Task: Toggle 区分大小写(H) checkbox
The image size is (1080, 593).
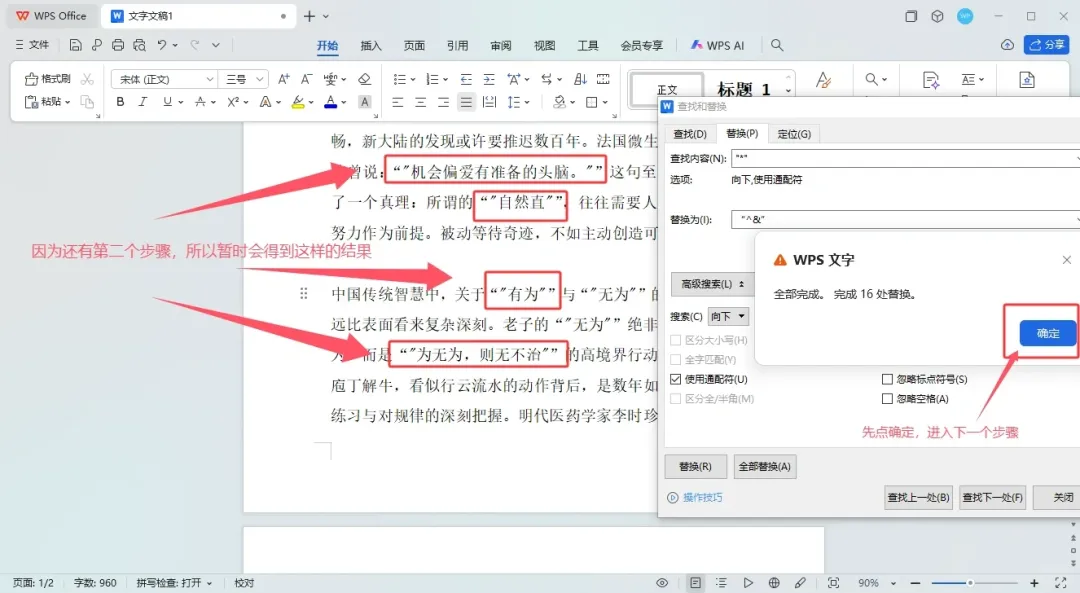Action: [x=676, y=340]
